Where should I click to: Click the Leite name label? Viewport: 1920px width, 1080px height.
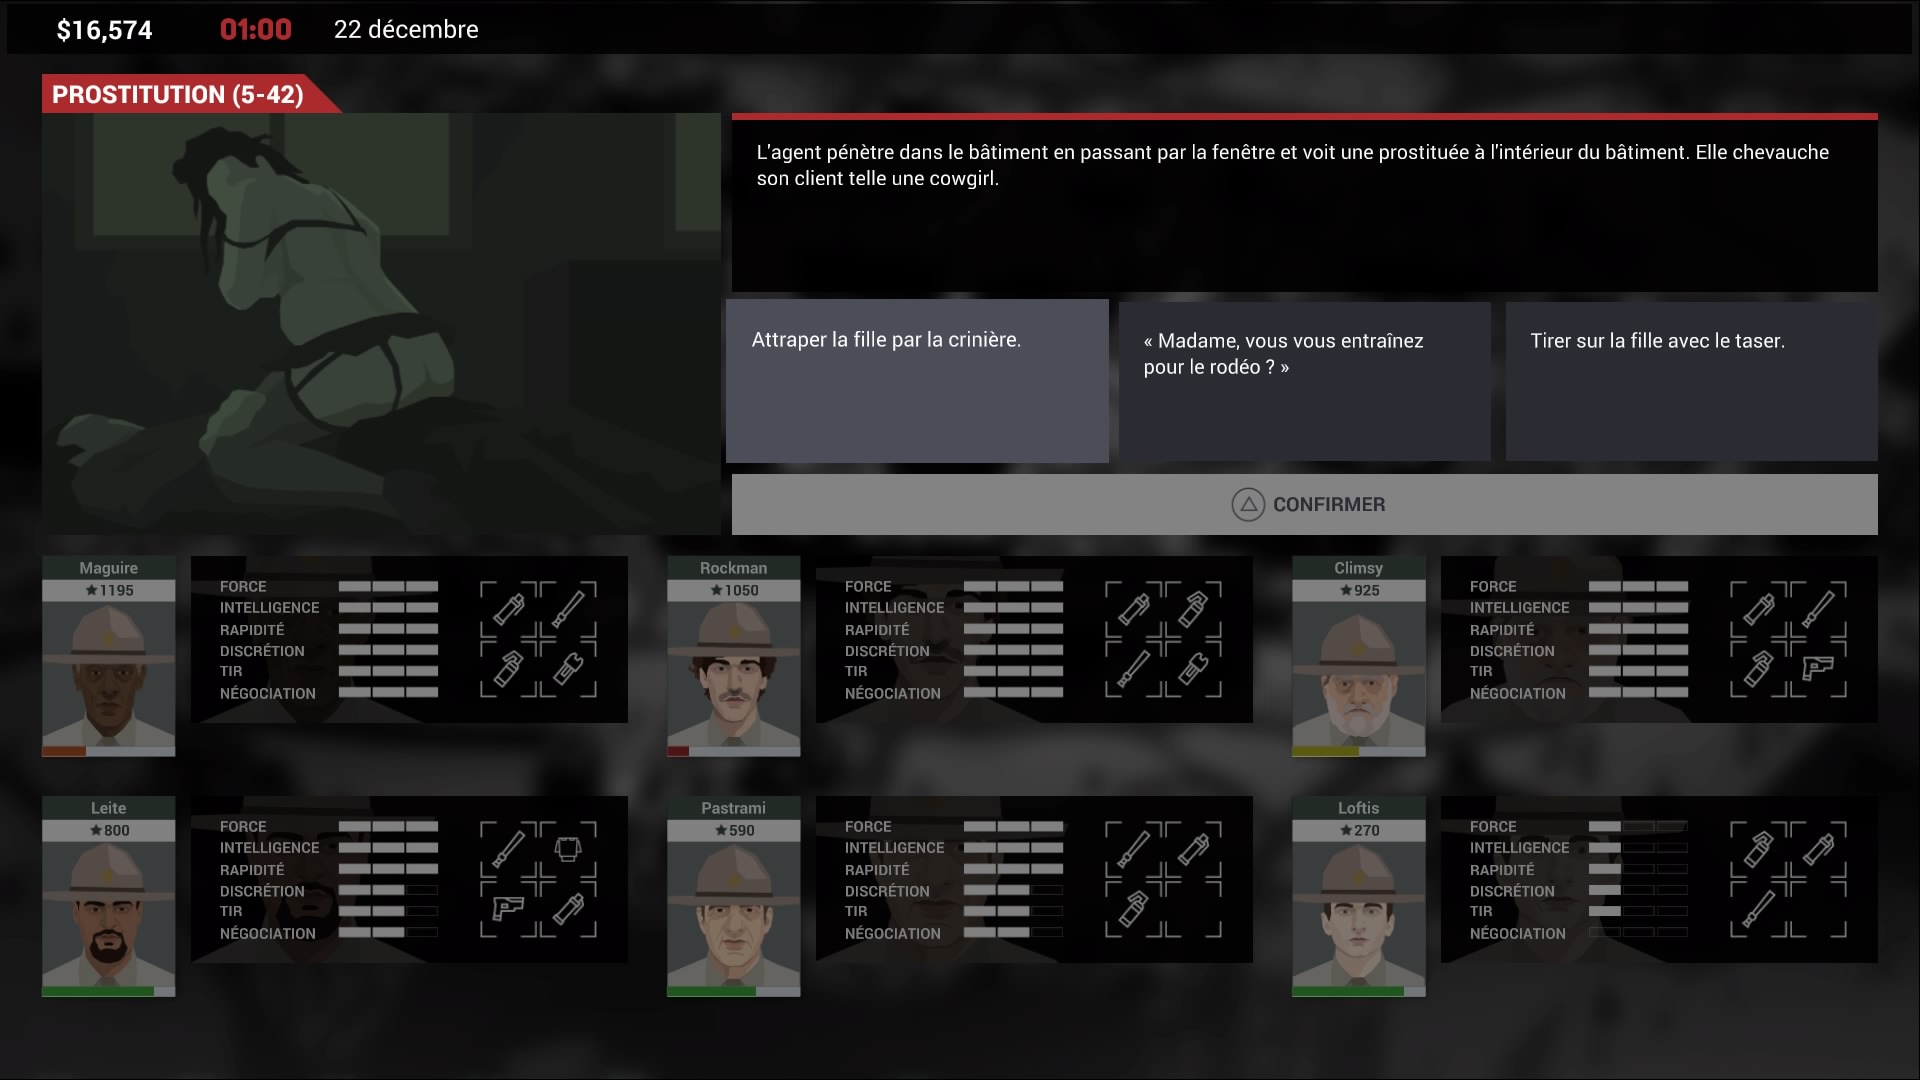click(108, 807)
